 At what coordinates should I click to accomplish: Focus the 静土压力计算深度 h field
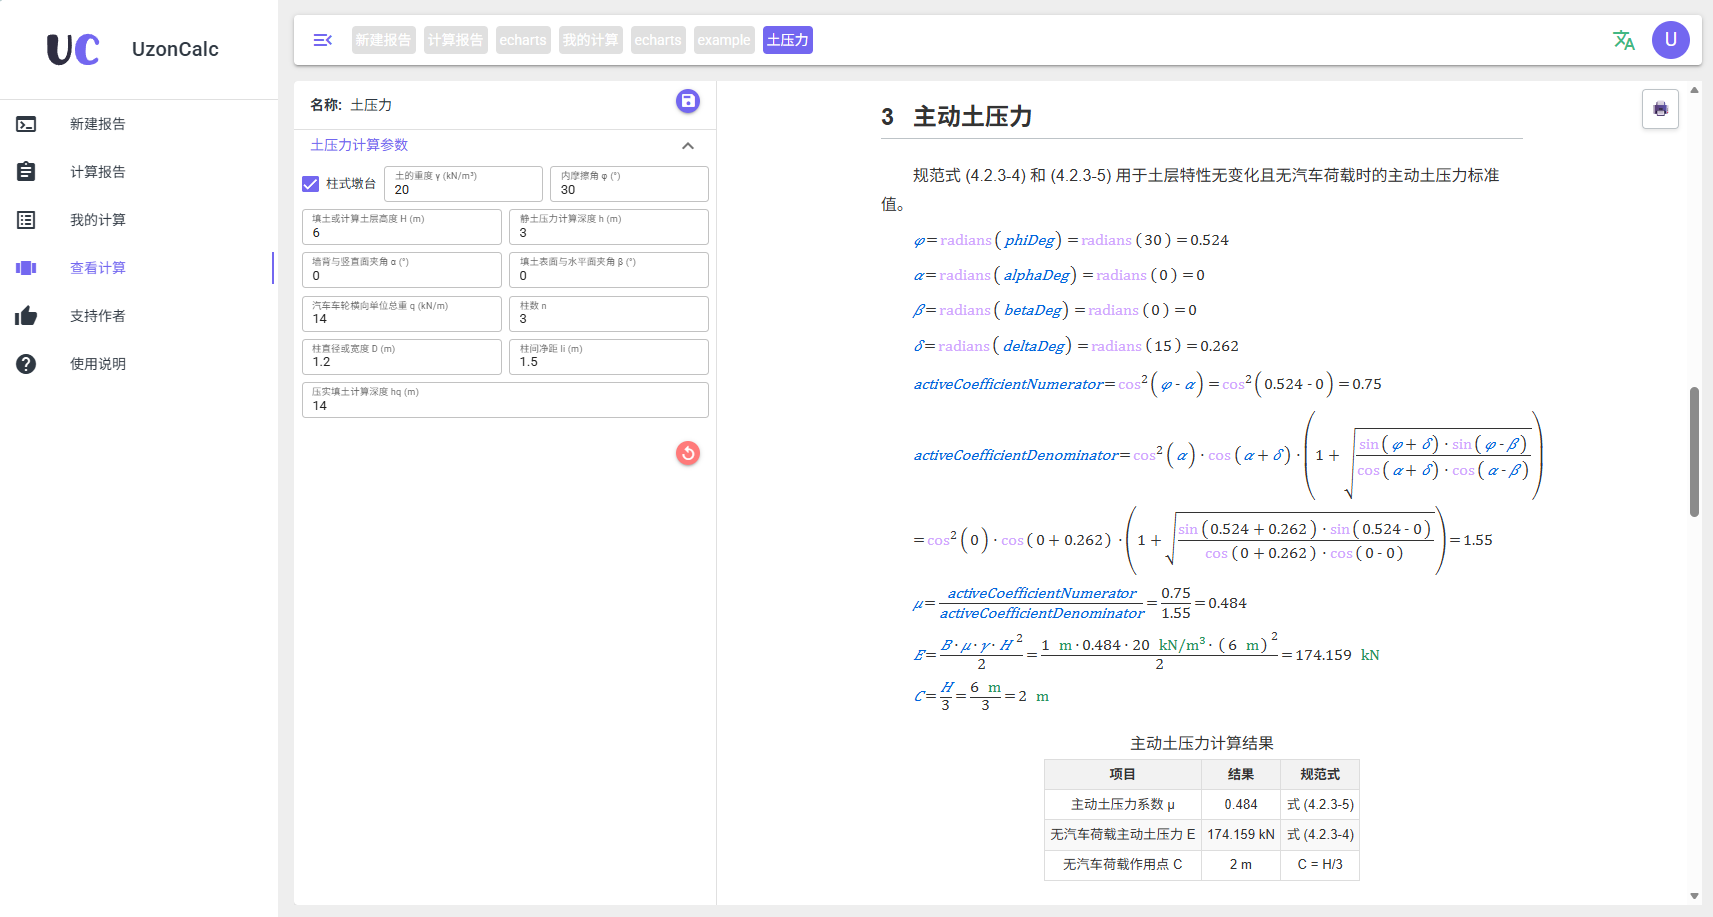click(x=608, y=227)
